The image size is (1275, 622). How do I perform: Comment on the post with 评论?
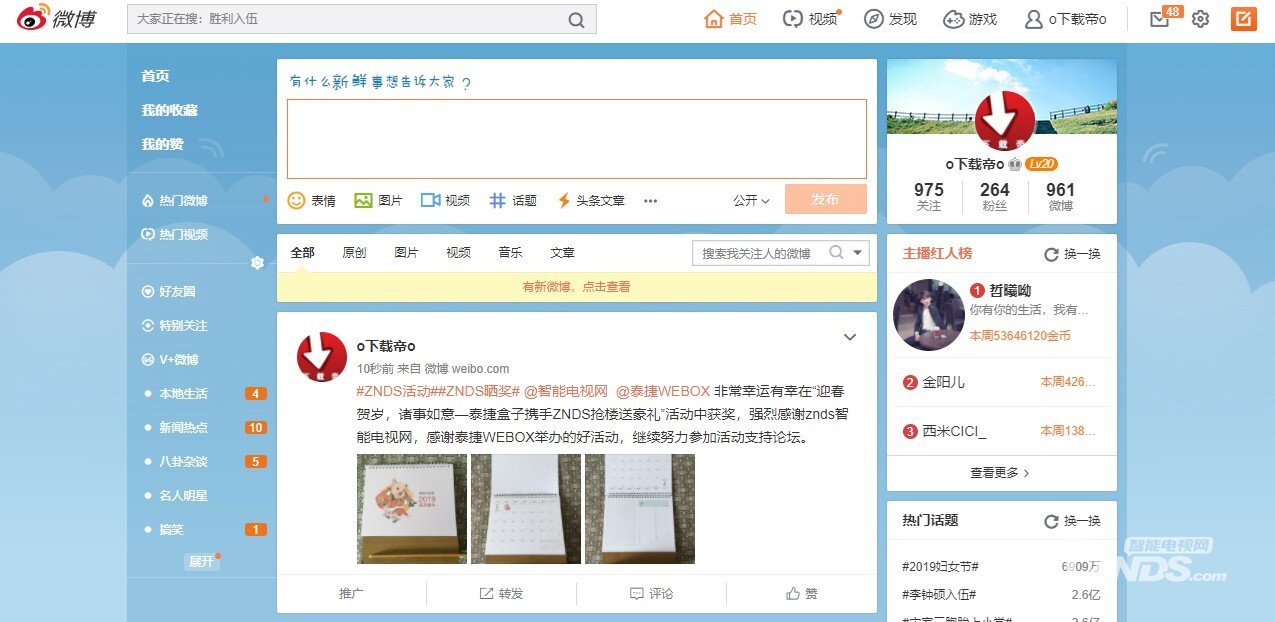point(651,593)
